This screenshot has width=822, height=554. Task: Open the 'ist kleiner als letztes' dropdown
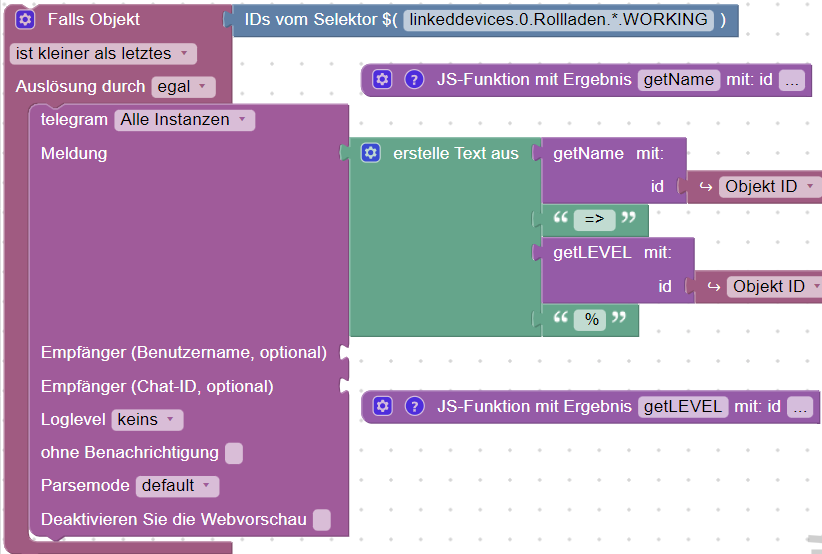[x=103, y=53]
